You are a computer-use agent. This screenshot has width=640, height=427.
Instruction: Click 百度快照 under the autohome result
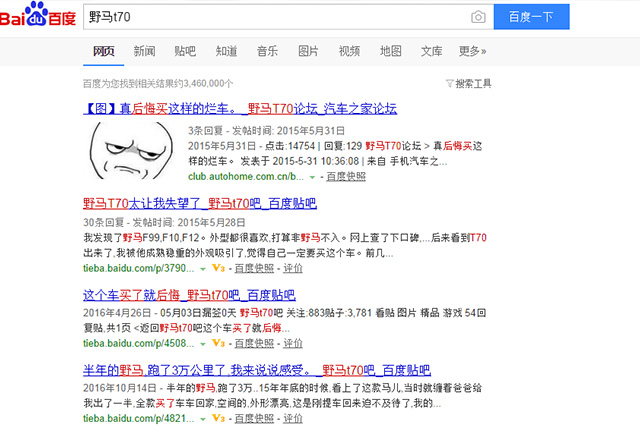[x=344, y=176]
